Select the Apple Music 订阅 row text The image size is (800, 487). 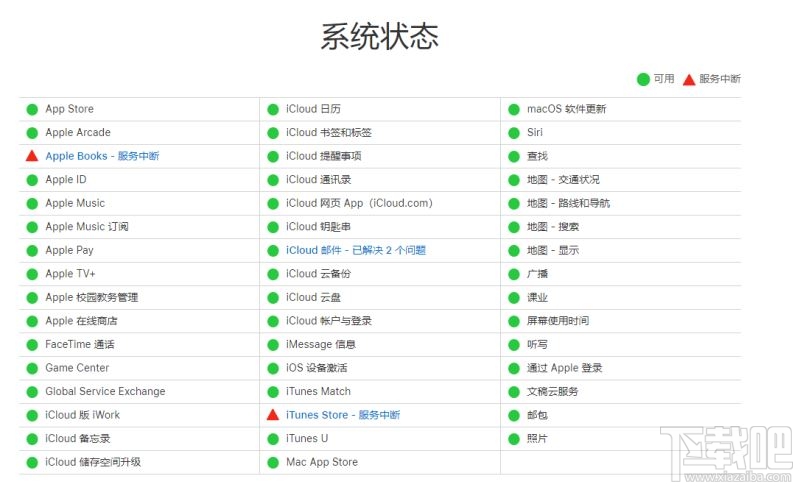pyautogui.click(x=87, y=226)
